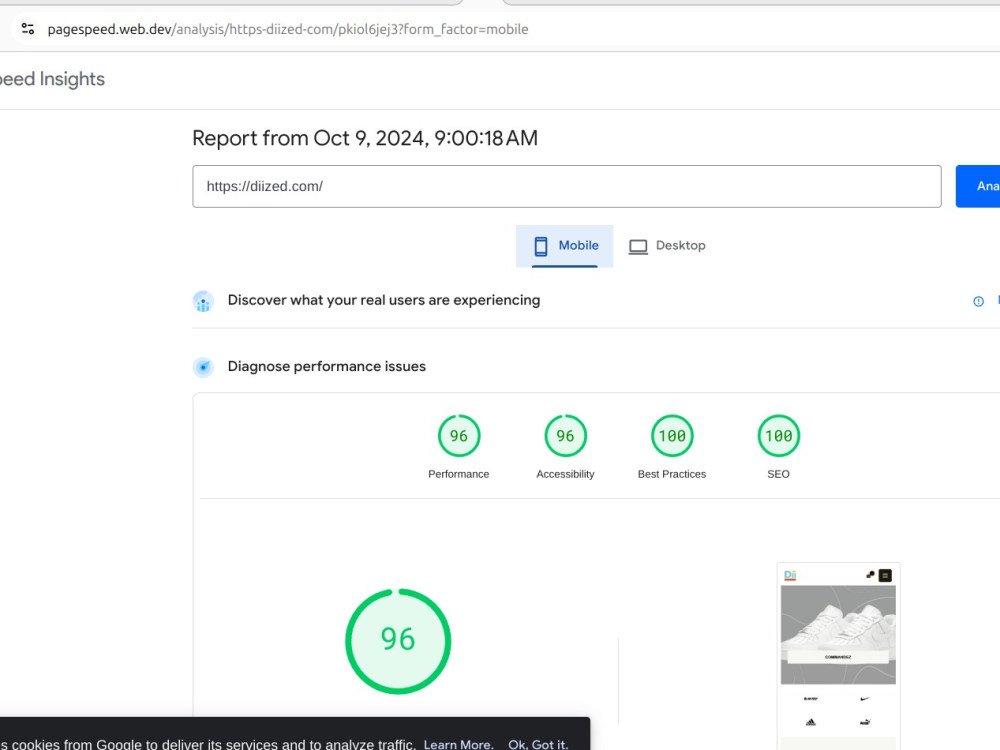Click 'Discover what your real users are experiencing'
The height and width of the screenshot is (750, 1000).
pyautogui.click(x=383, y=300)
